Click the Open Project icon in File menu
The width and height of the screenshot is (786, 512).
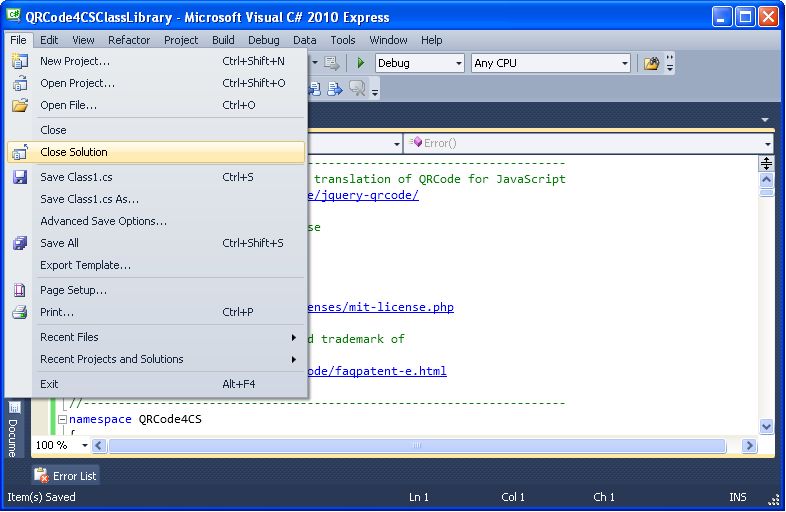(20, 83)
